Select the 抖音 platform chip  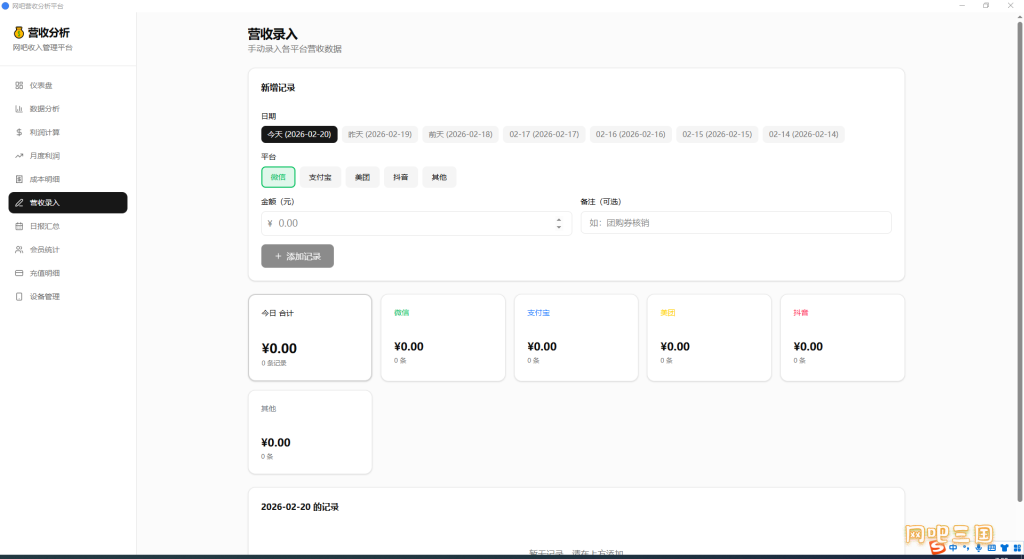401,177
